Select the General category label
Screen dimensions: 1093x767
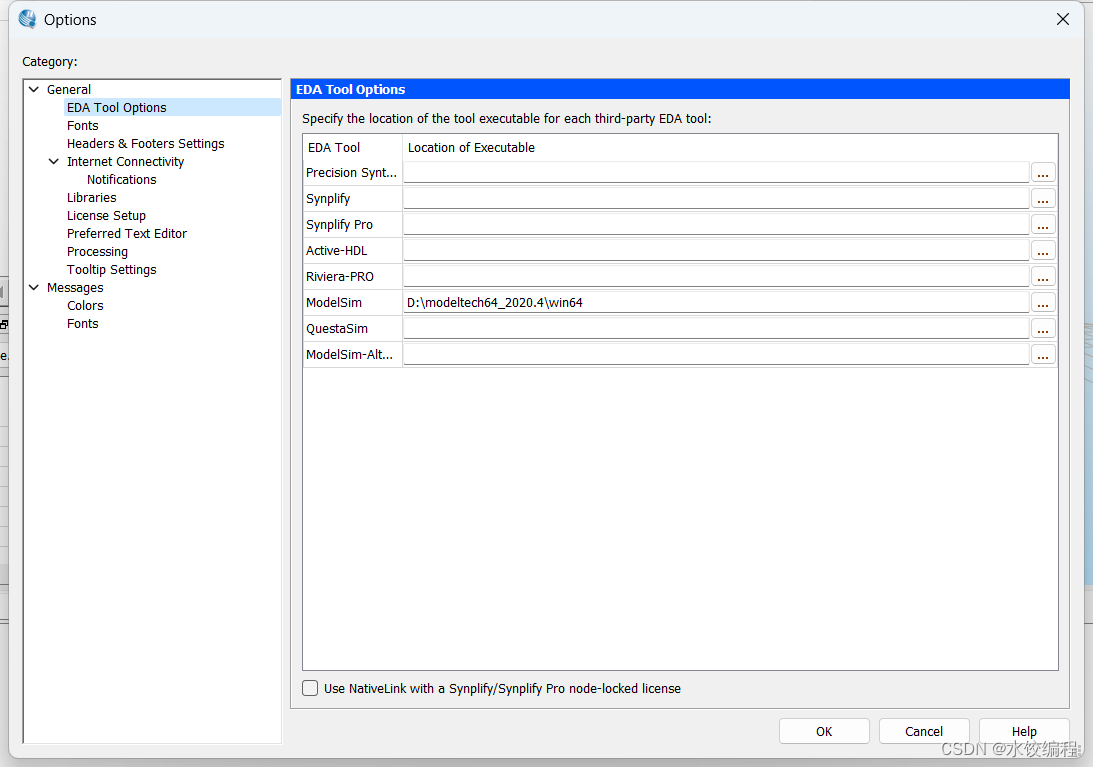[68, 90]
